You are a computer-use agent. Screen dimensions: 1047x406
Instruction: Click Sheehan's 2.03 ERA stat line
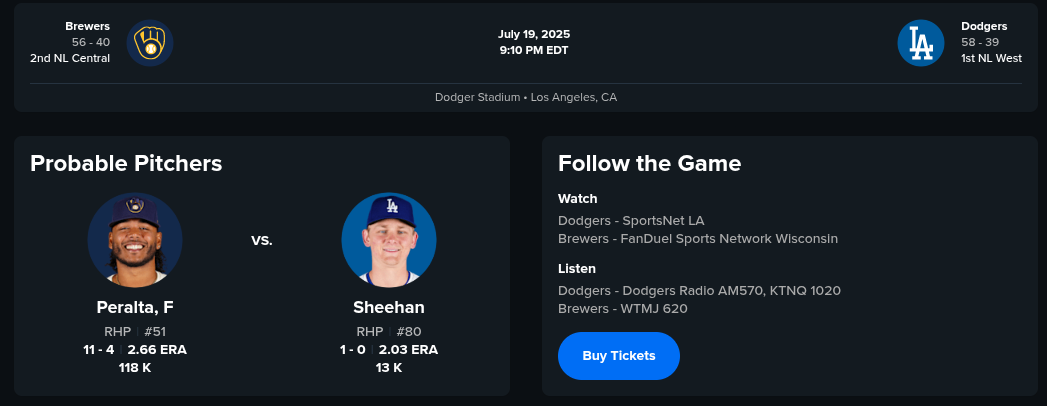389,350
